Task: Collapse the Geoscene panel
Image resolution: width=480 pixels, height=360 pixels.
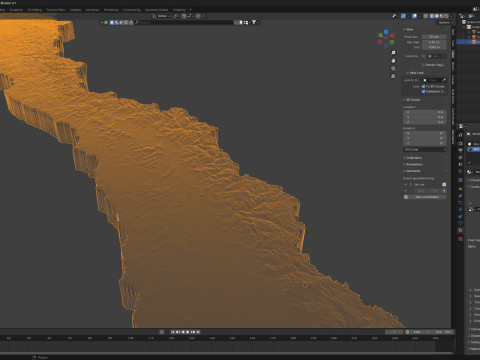Action: [x=412, y=171]
